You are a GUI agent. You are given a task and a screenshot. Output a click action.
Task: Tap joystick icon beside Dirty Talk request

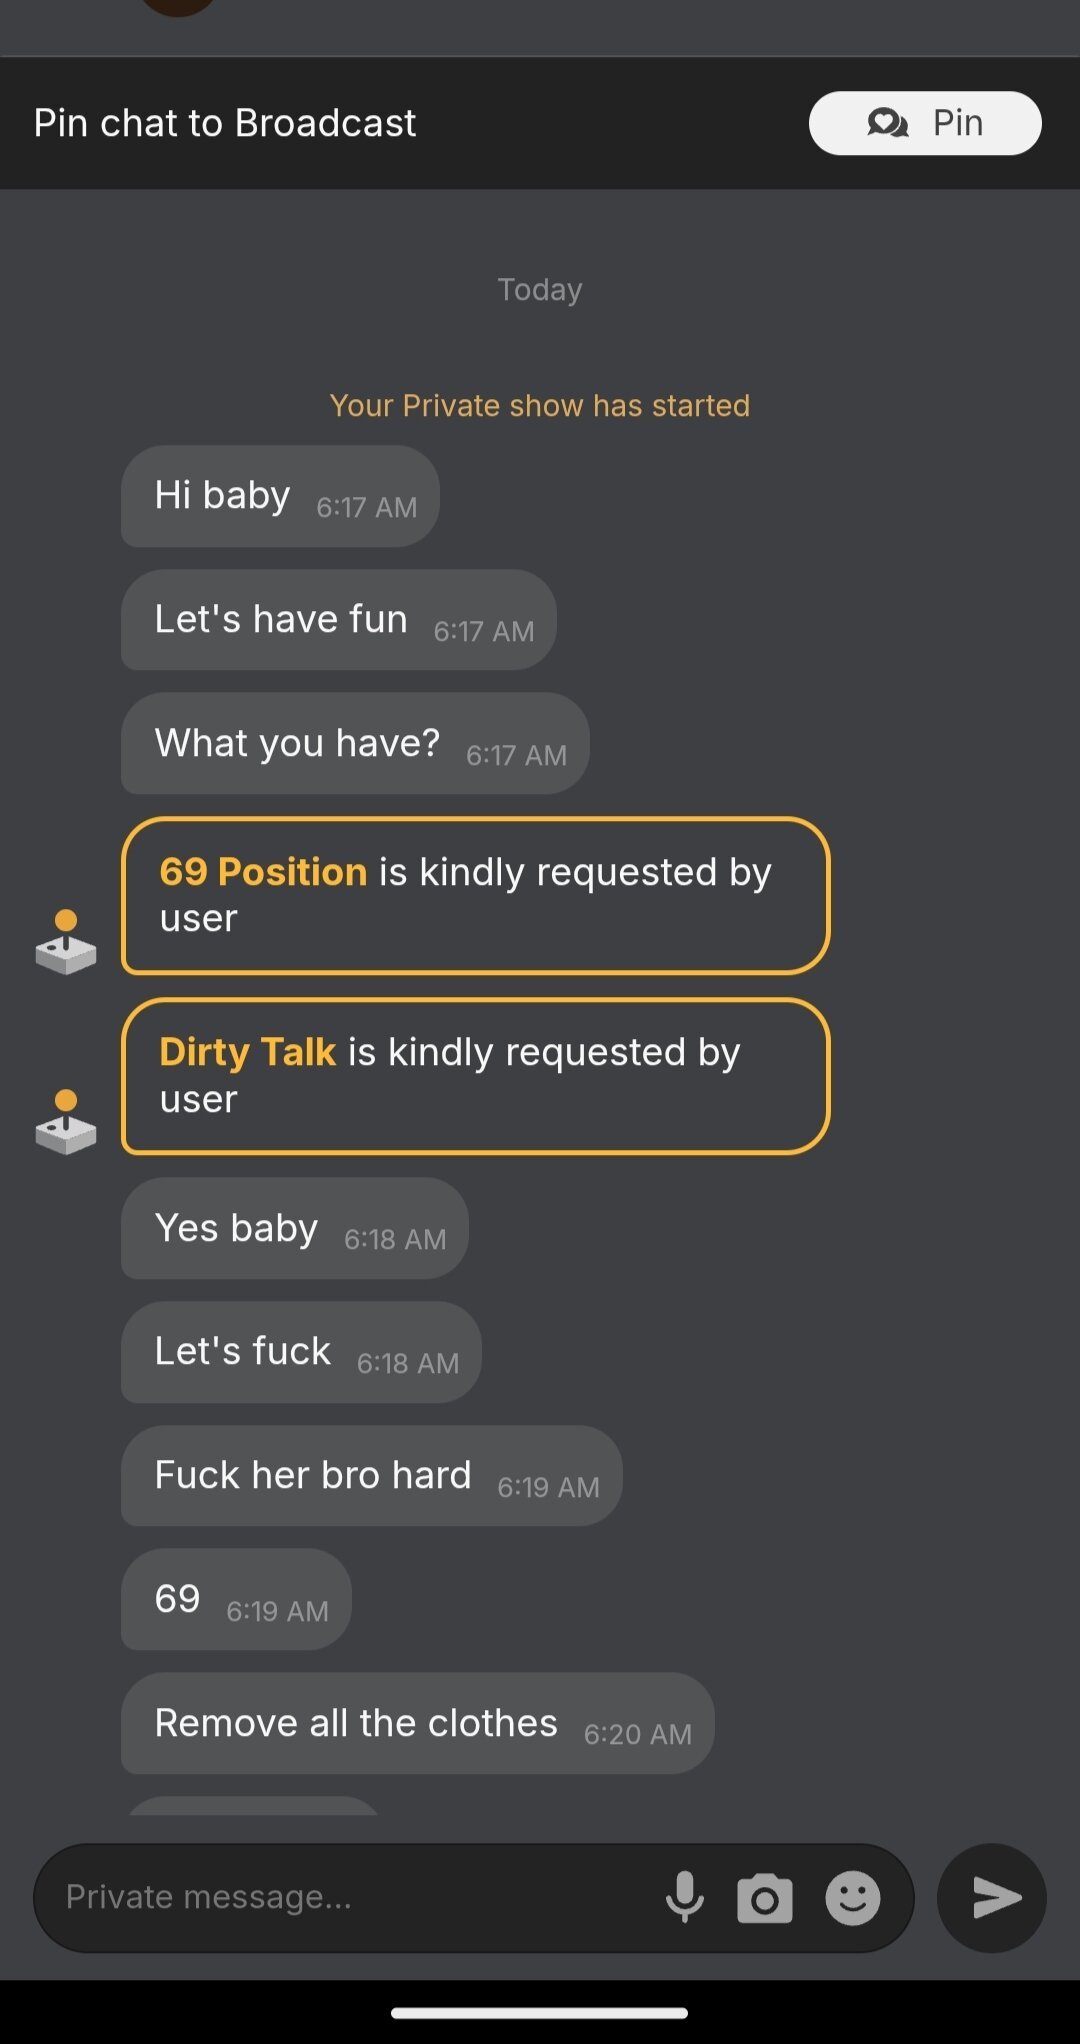66,1122
